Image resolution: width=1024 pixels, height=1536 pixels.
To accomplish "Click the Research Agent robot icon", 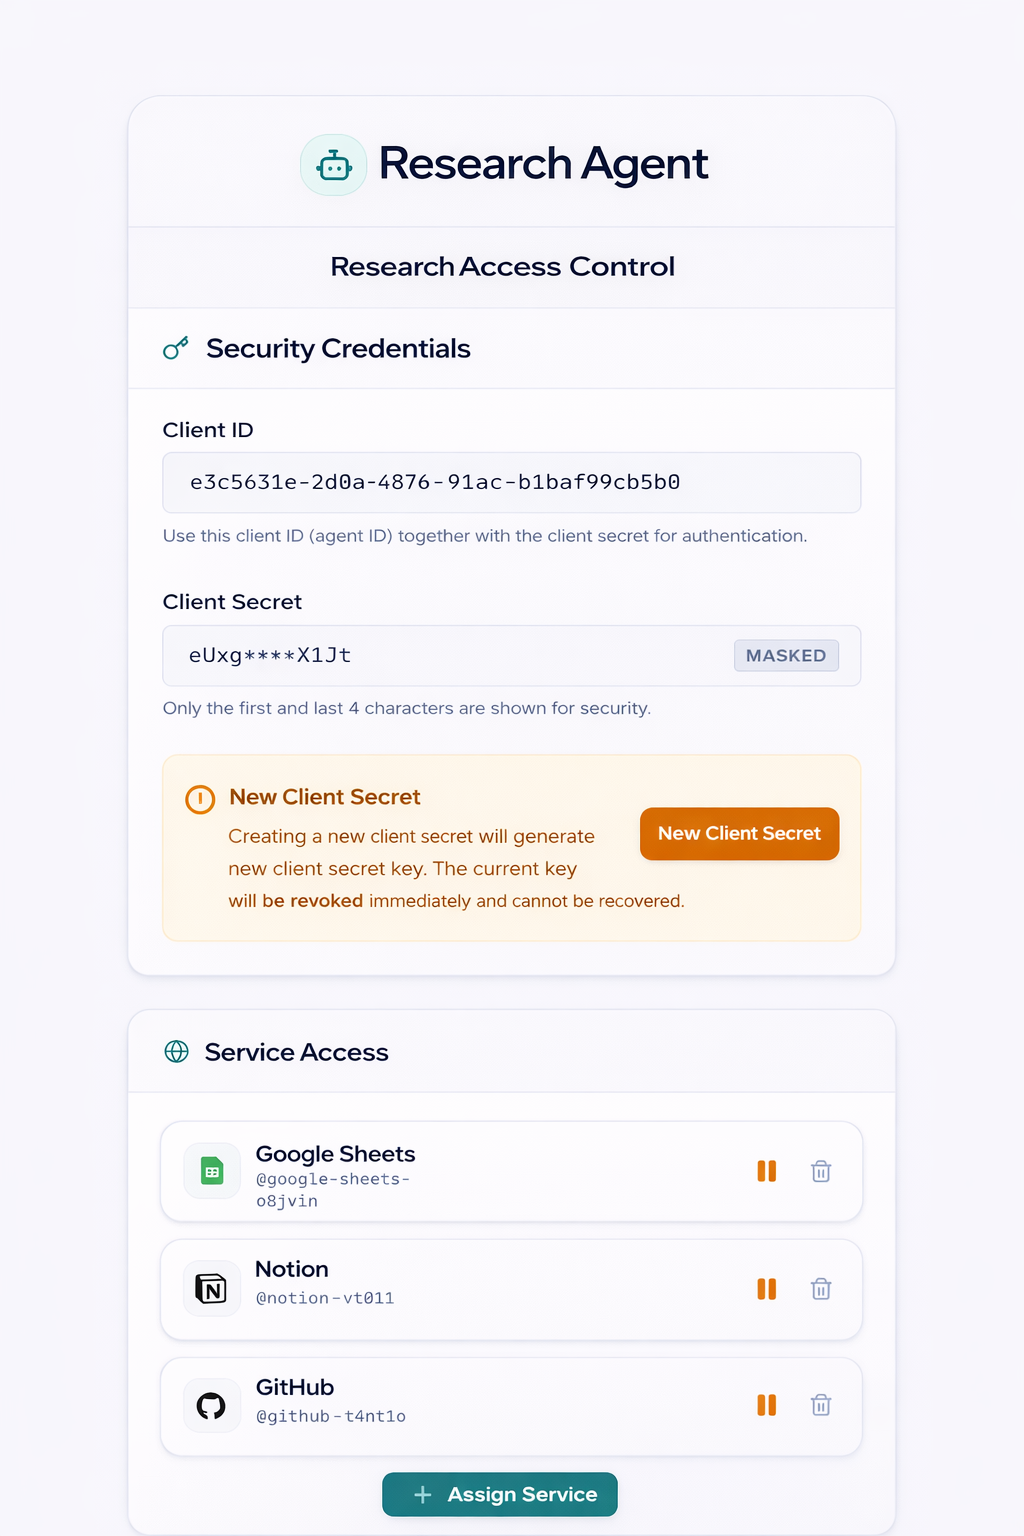I will pos(334,165).
